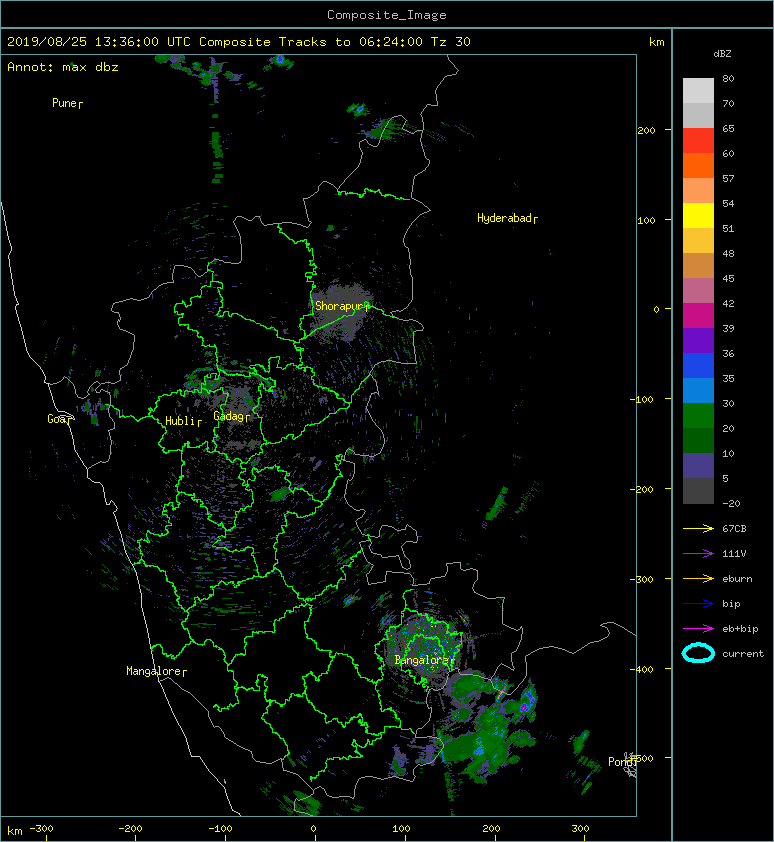
Task: Click the Bangalore city label
Action: click(422, 660)
